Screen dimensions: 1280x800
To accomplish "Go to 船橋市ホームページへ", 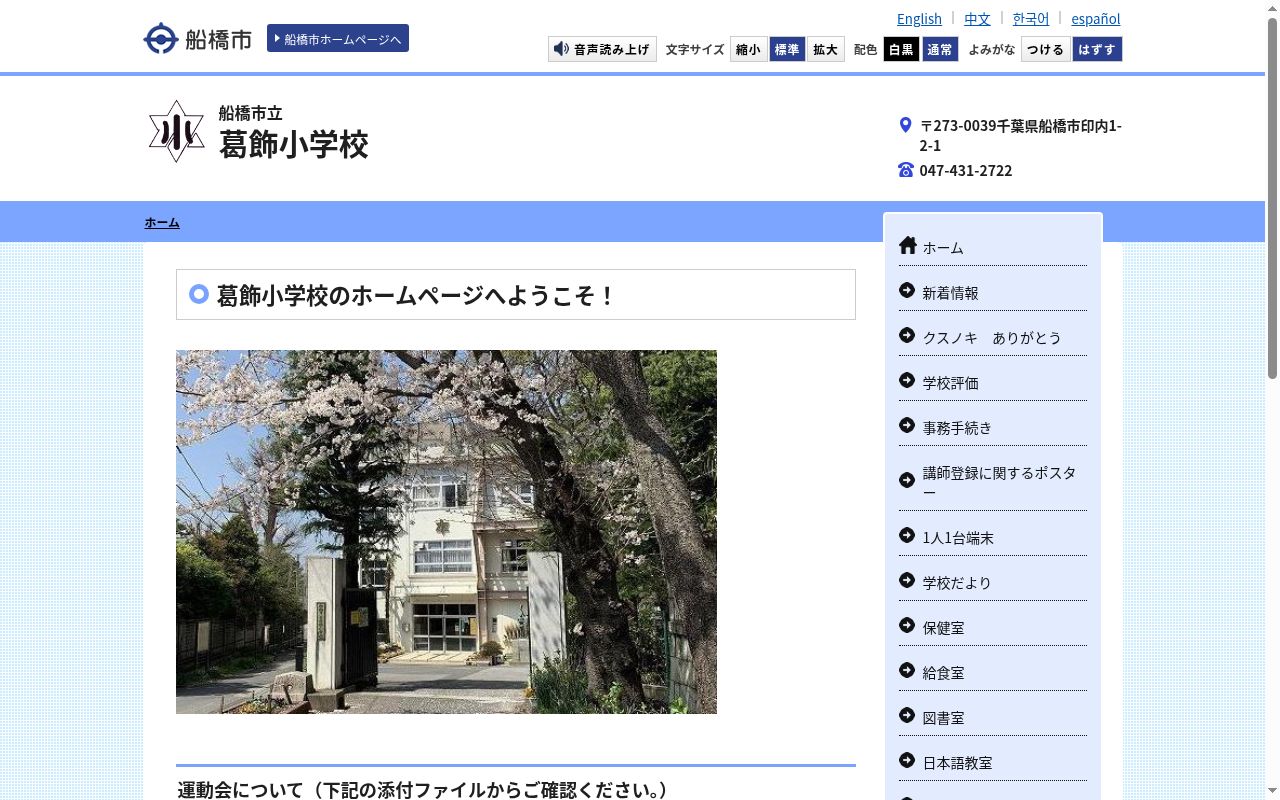I will (338, 38).
